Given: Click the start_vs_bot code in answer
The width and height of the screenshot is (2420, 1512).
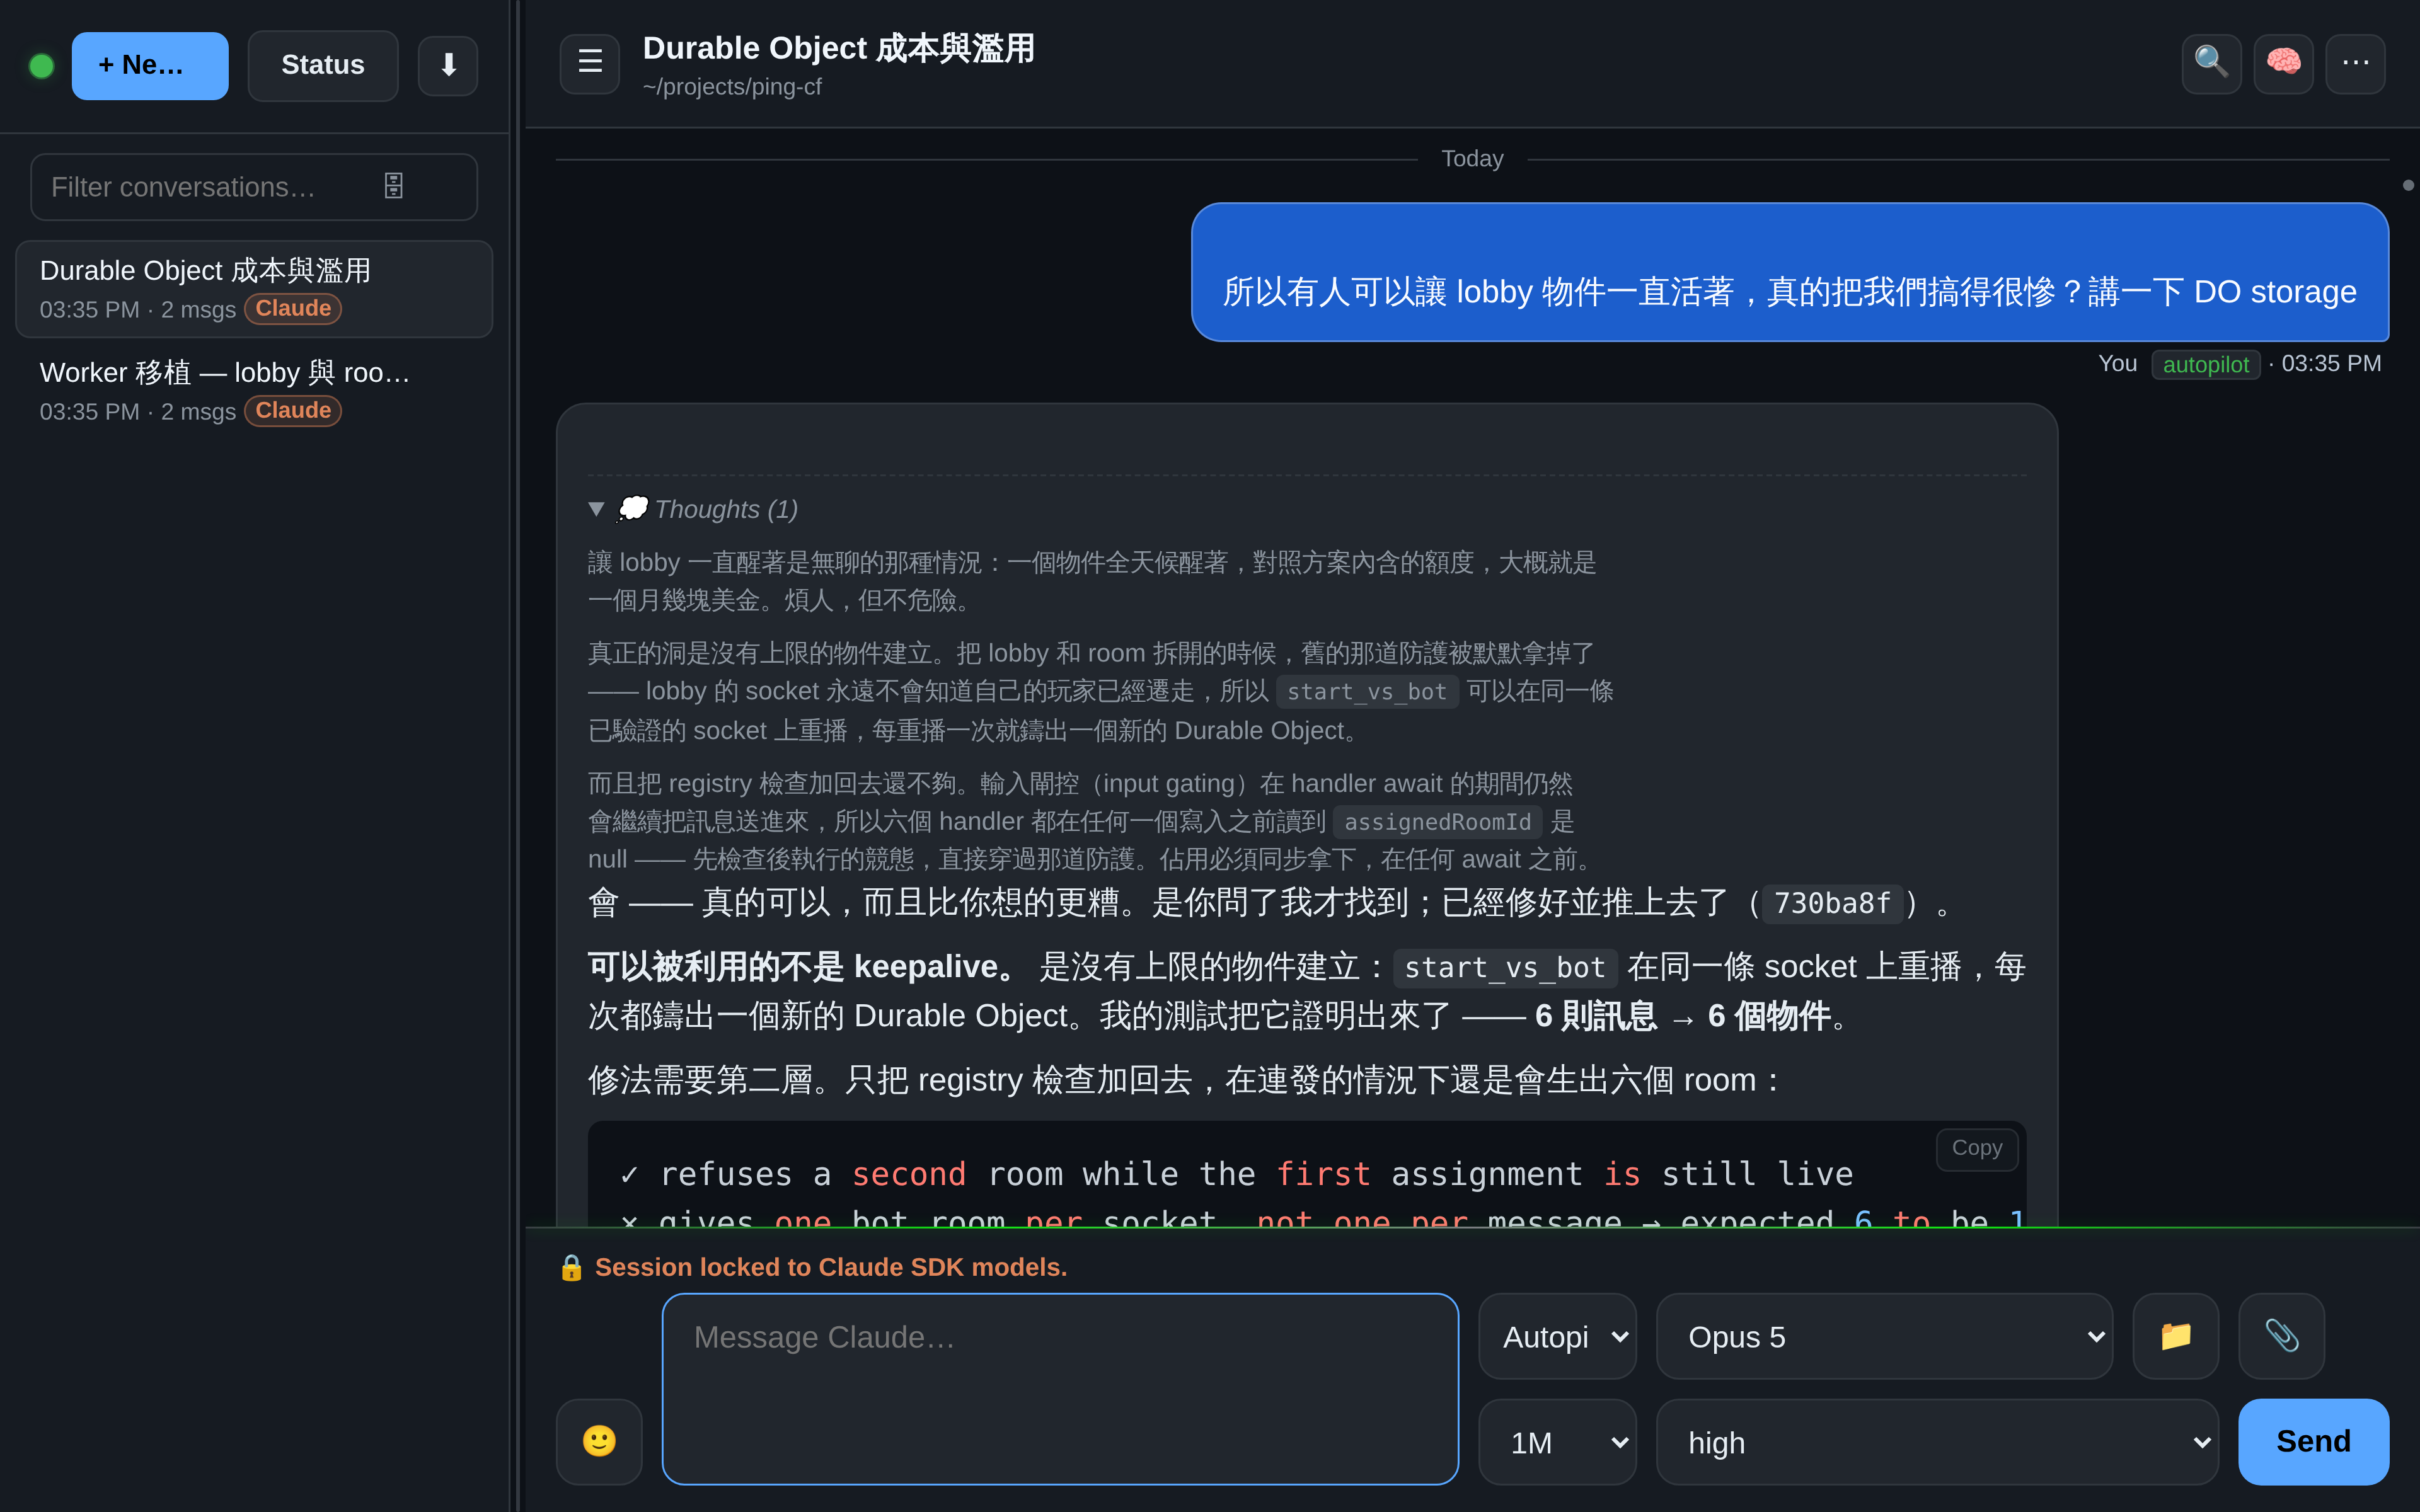Looking at the screenshot, I should point(1504,968).
